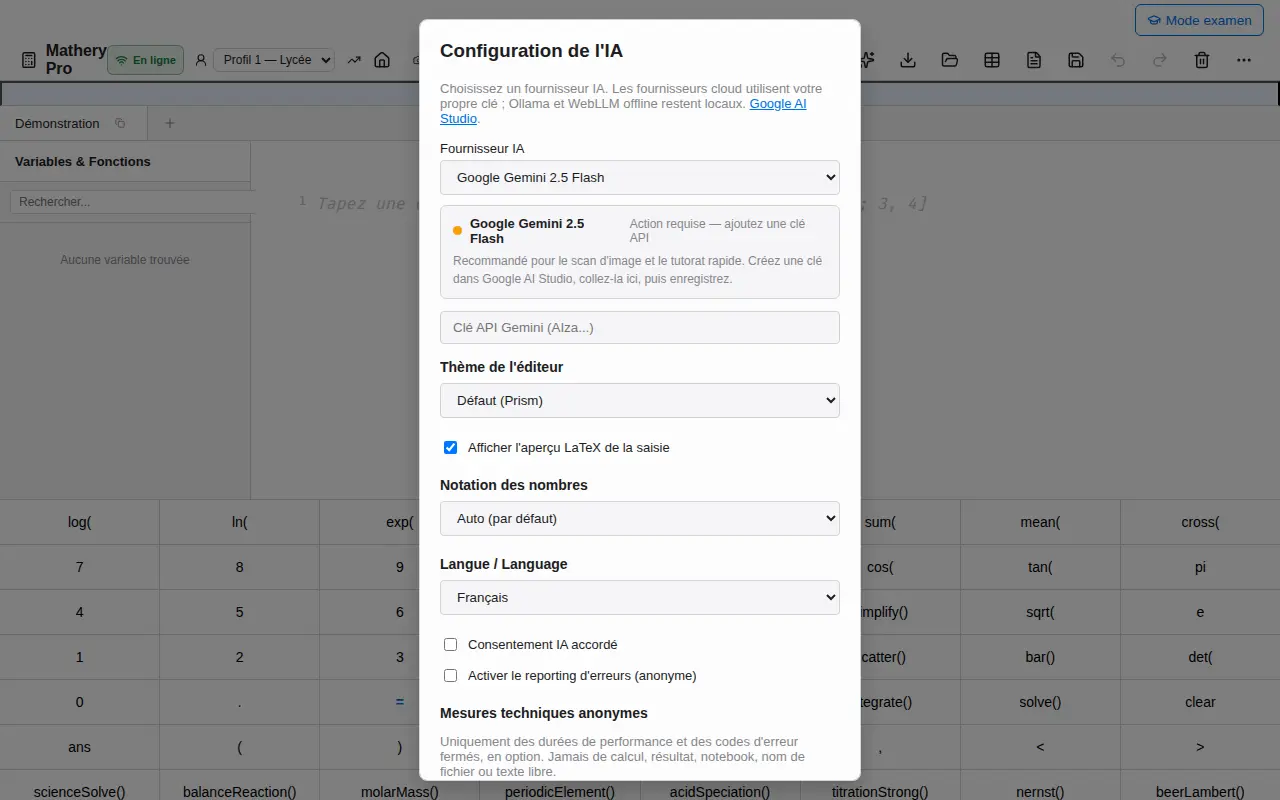
Task: Enable Consentement IA accordé checkbox
Action: pos(450,645)
